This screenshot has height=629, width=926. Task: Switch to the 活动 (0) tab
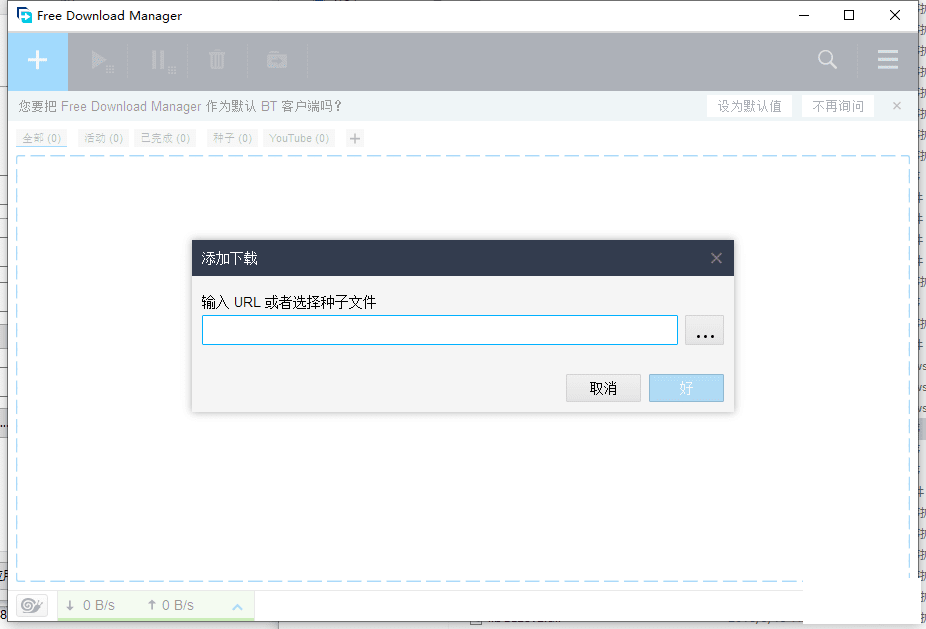tap(103, 138)
